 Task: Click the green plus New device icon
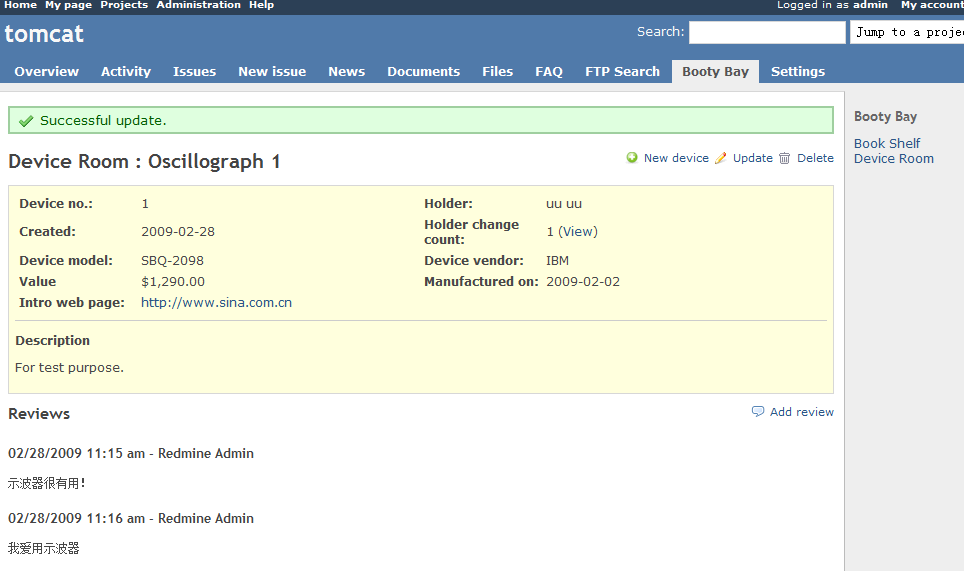pos(632,158)
